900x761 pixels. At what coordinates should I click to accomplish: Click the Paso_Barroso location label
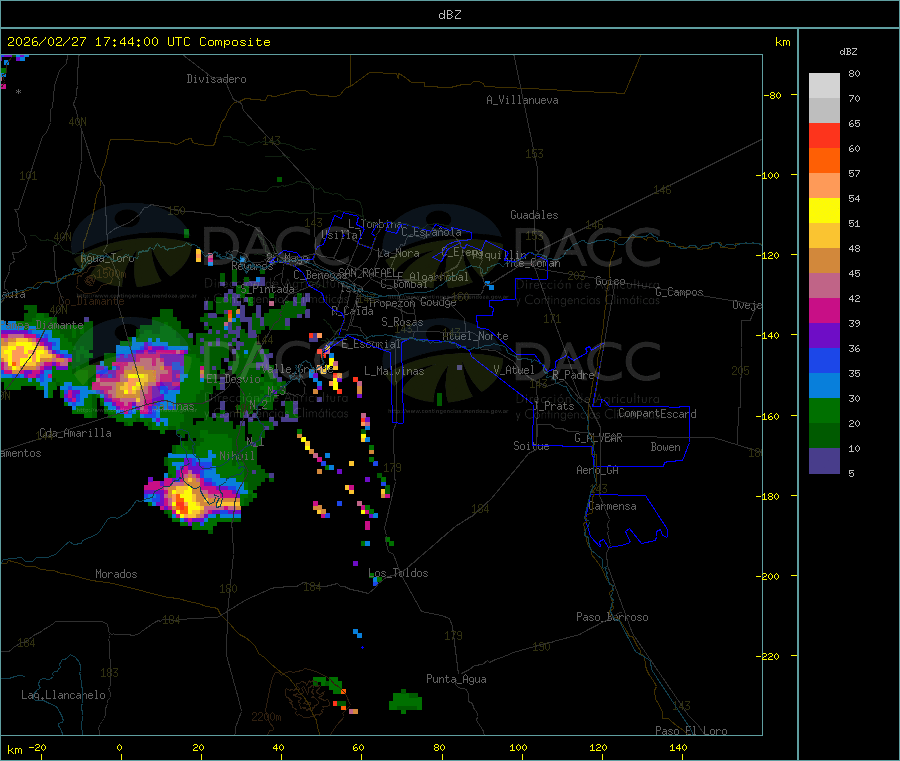[612, 617]
